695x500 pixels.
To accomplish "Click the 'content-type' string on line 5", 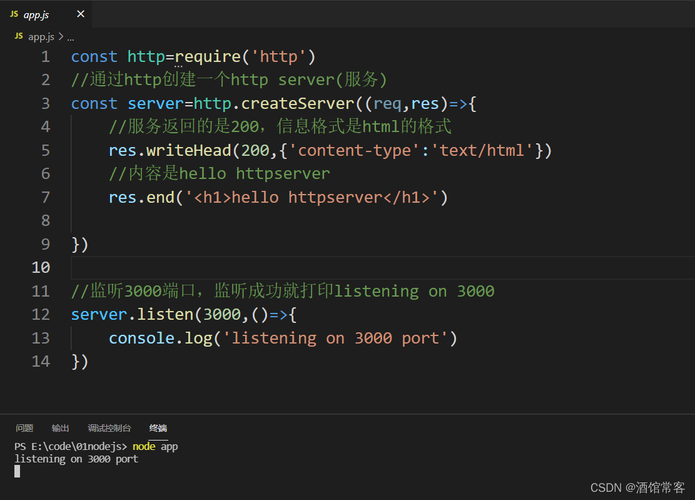I will (x=354, y=151).
